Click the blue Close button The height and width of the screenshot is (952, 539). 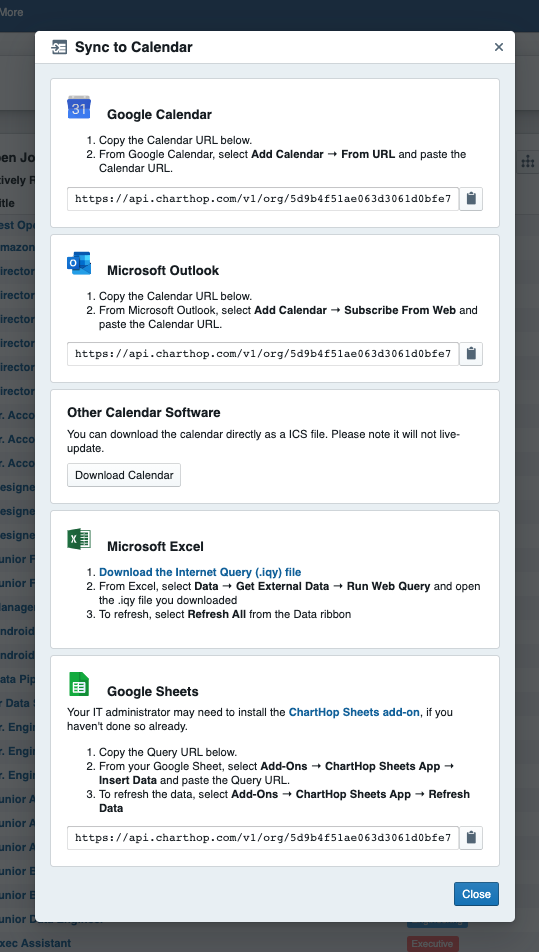pyautogui.click(x=476, y=894)
